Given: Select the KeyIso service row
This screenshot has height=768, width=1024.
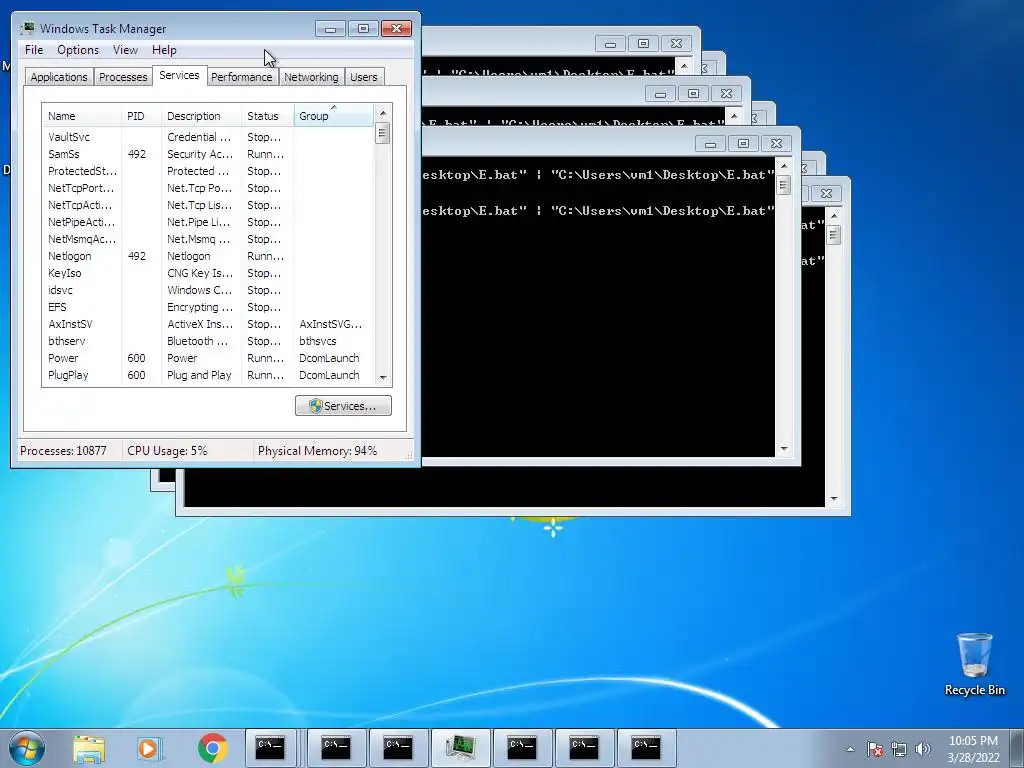Looking at the screenshot, I should point(208,273).
